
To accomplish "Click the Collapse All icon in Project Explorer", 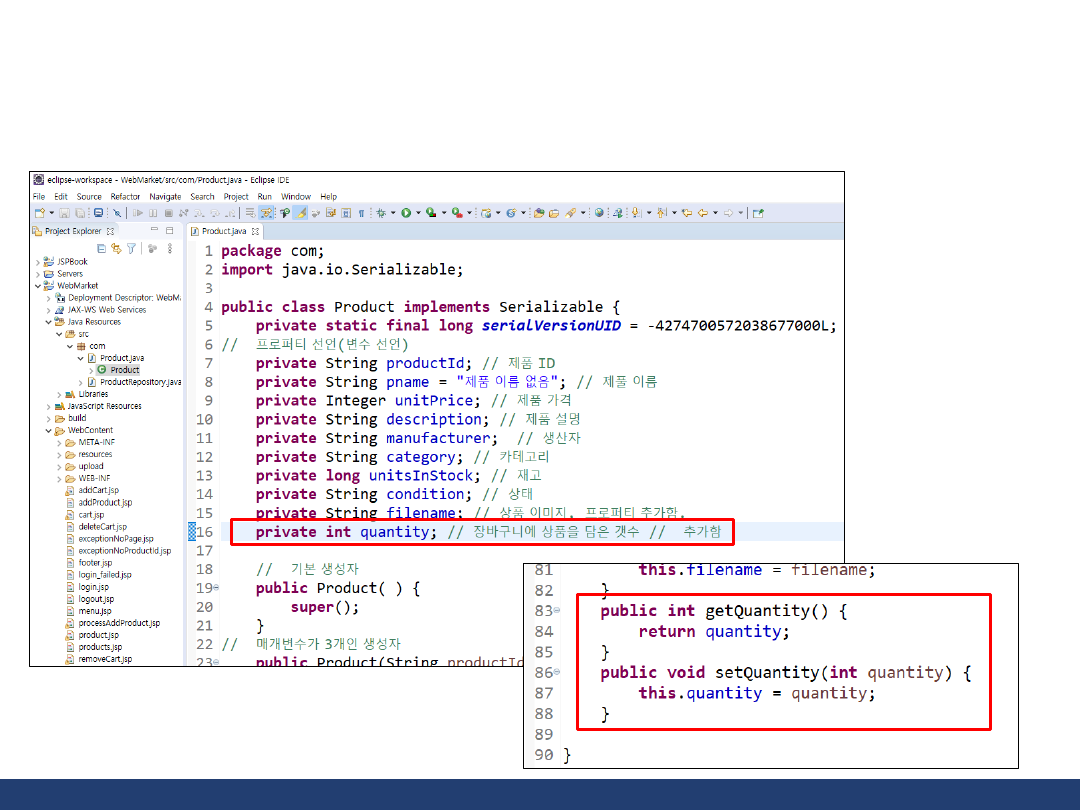I will 102,248.
